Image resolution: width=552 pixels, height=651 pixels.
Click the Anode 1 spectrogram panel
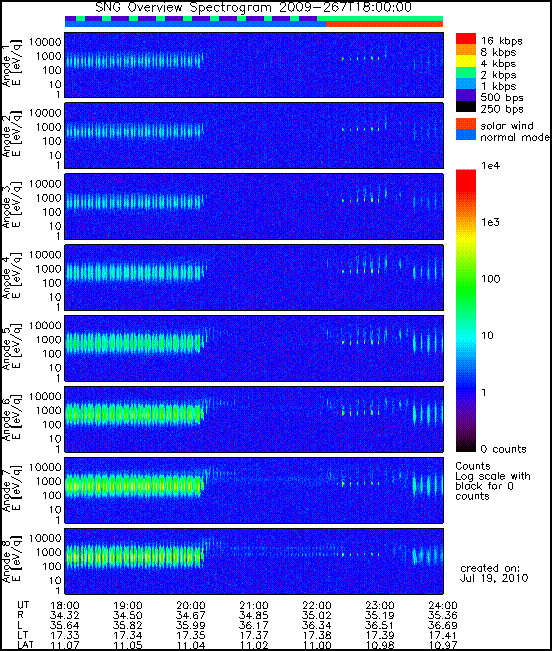click(x=254, y=65)
